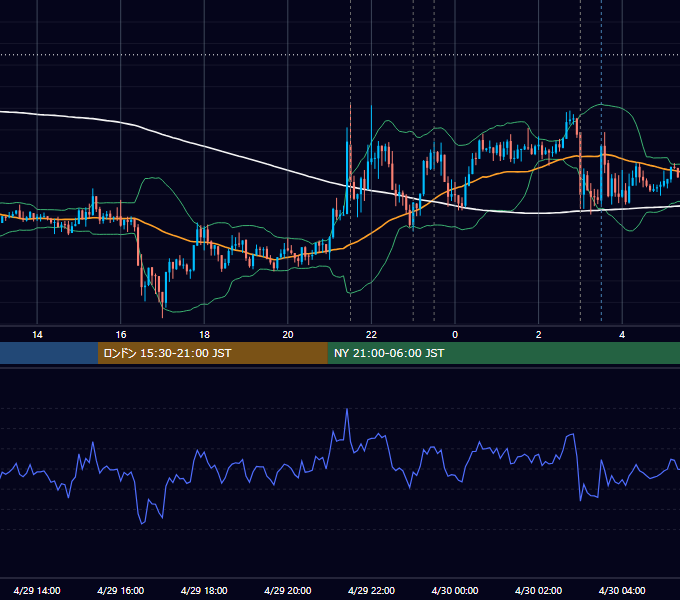Click the blue session bar left of ロンドン
Screen dimensions: 680x600
pyautogui.click(x=49, y=353)
